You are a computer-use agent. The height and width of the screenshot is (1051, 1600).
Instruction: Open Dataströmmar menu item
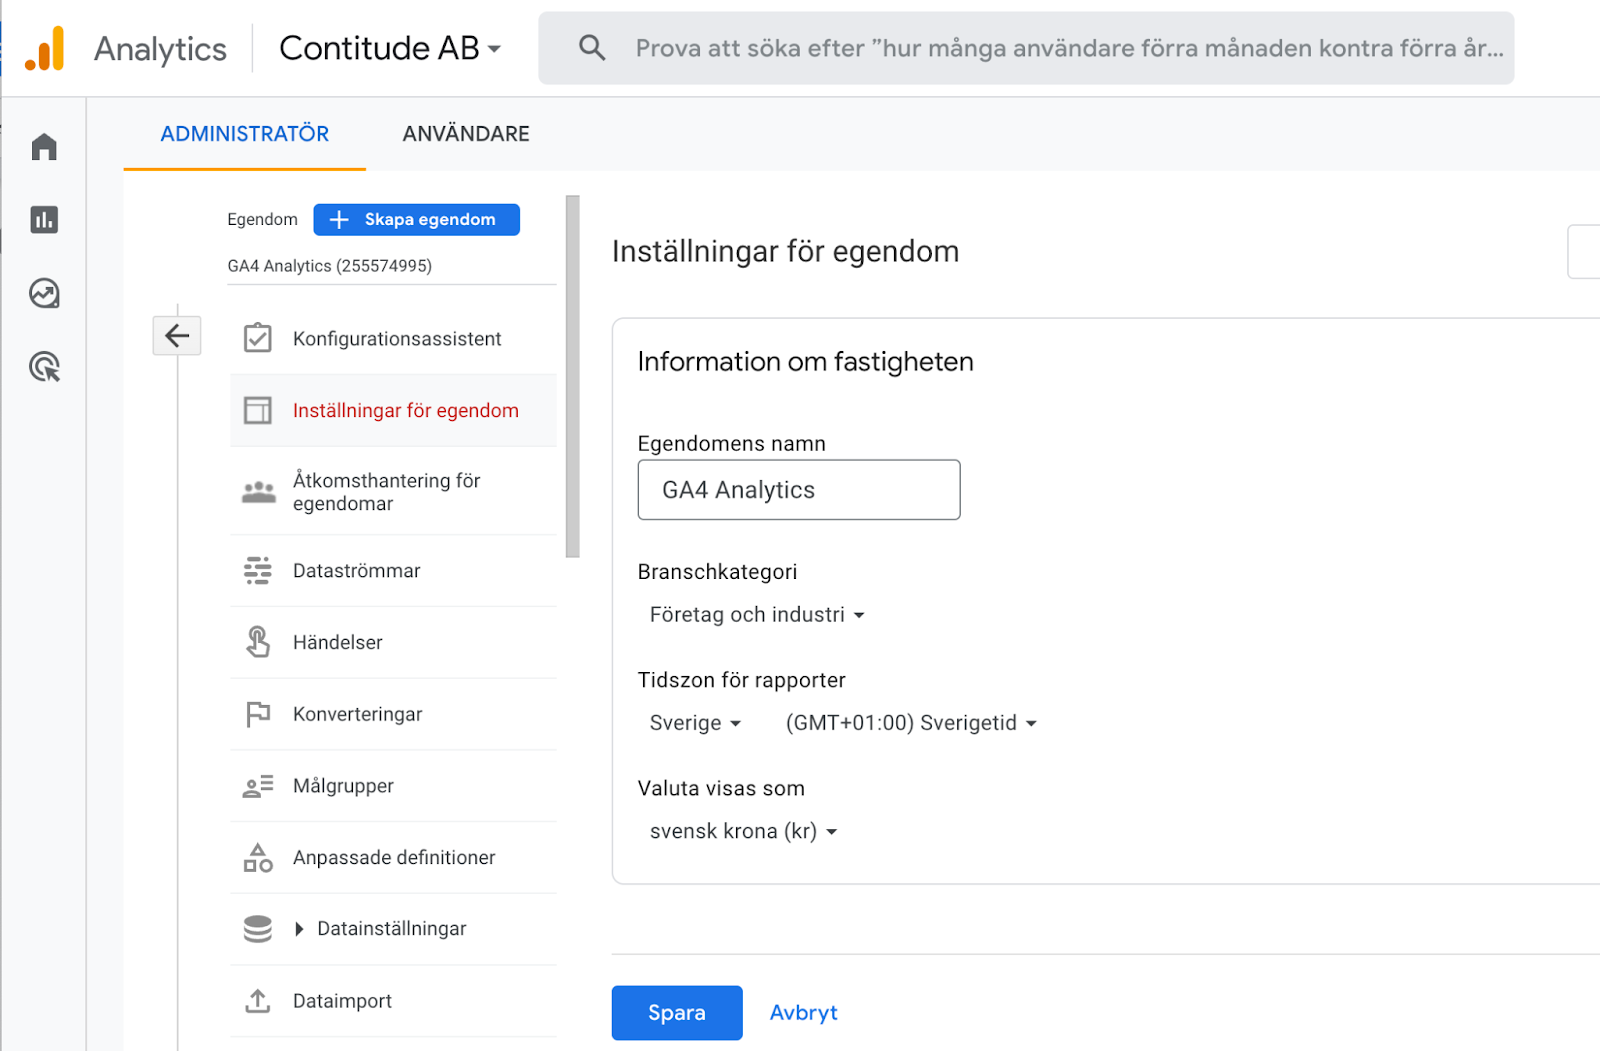[x=393, y=571]
